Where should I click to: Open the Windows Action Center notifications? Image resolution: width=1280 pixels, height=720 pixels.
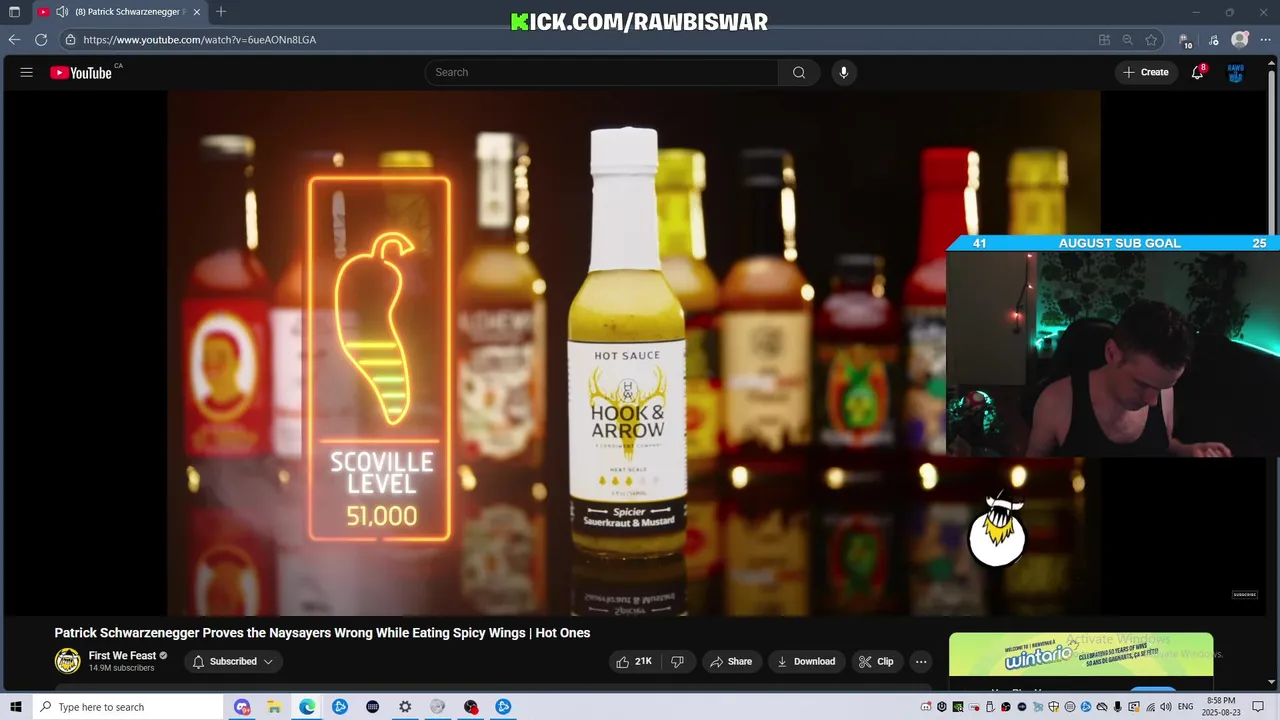(x=1258, y=707)
